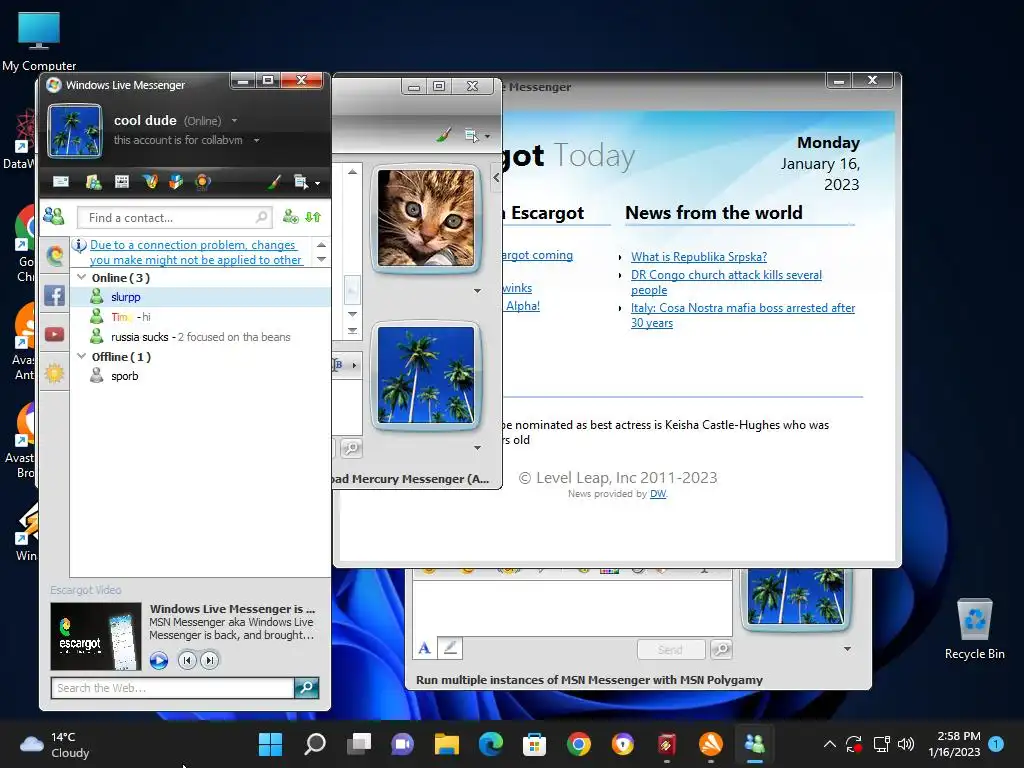Screen dimensions: 1024x768
Task: Open 'DR Congo church attack kills several people' link
Action: point(726,282)
